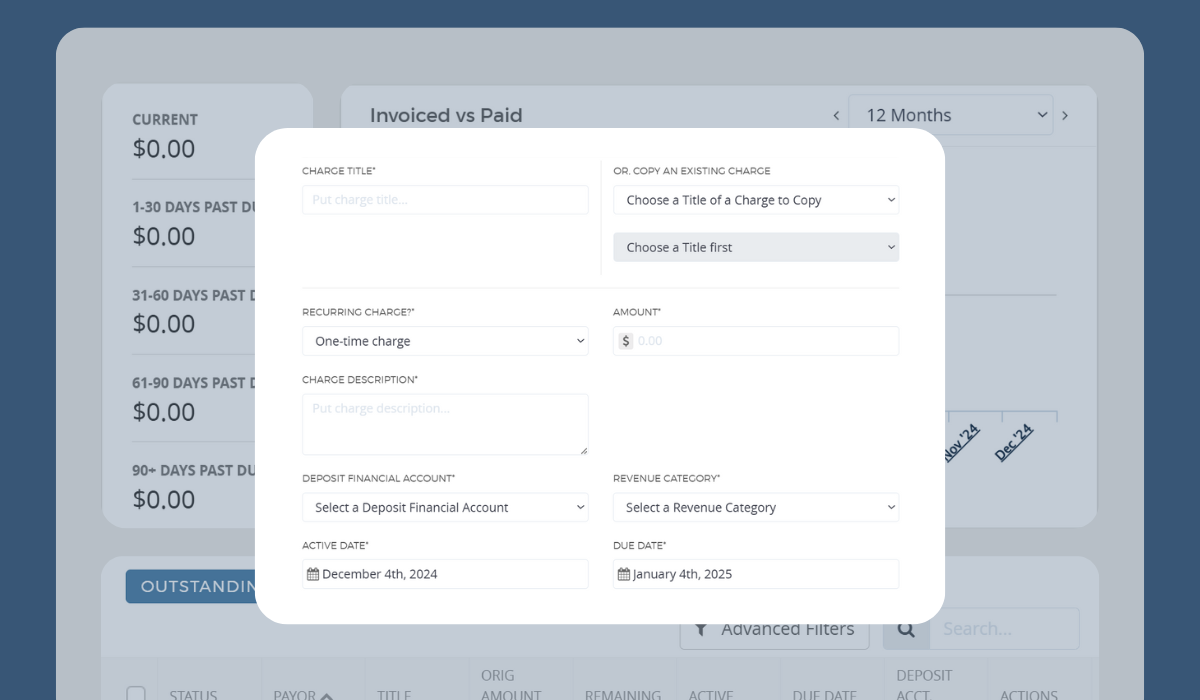1200x700 pixels.
Task: Click the 1-30 Days Past Due amount
Action: [x=164, y=237]
